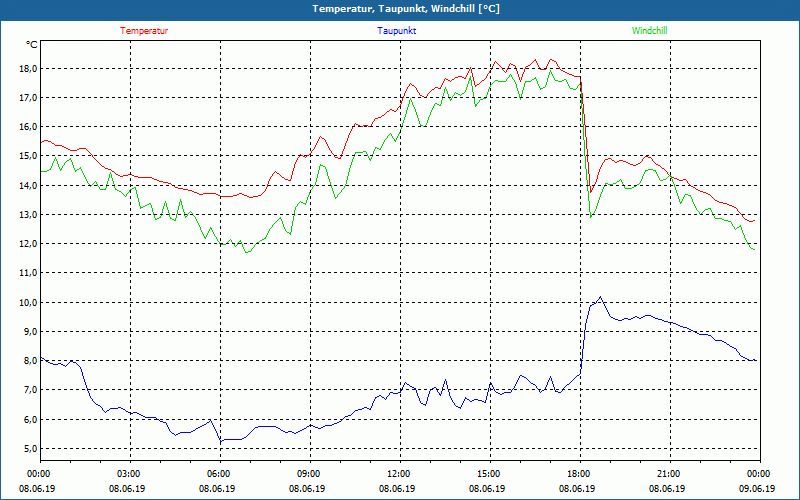Click the Windchill low point near 07:00
The image size is (800, 500).
(x=246, y=252)
